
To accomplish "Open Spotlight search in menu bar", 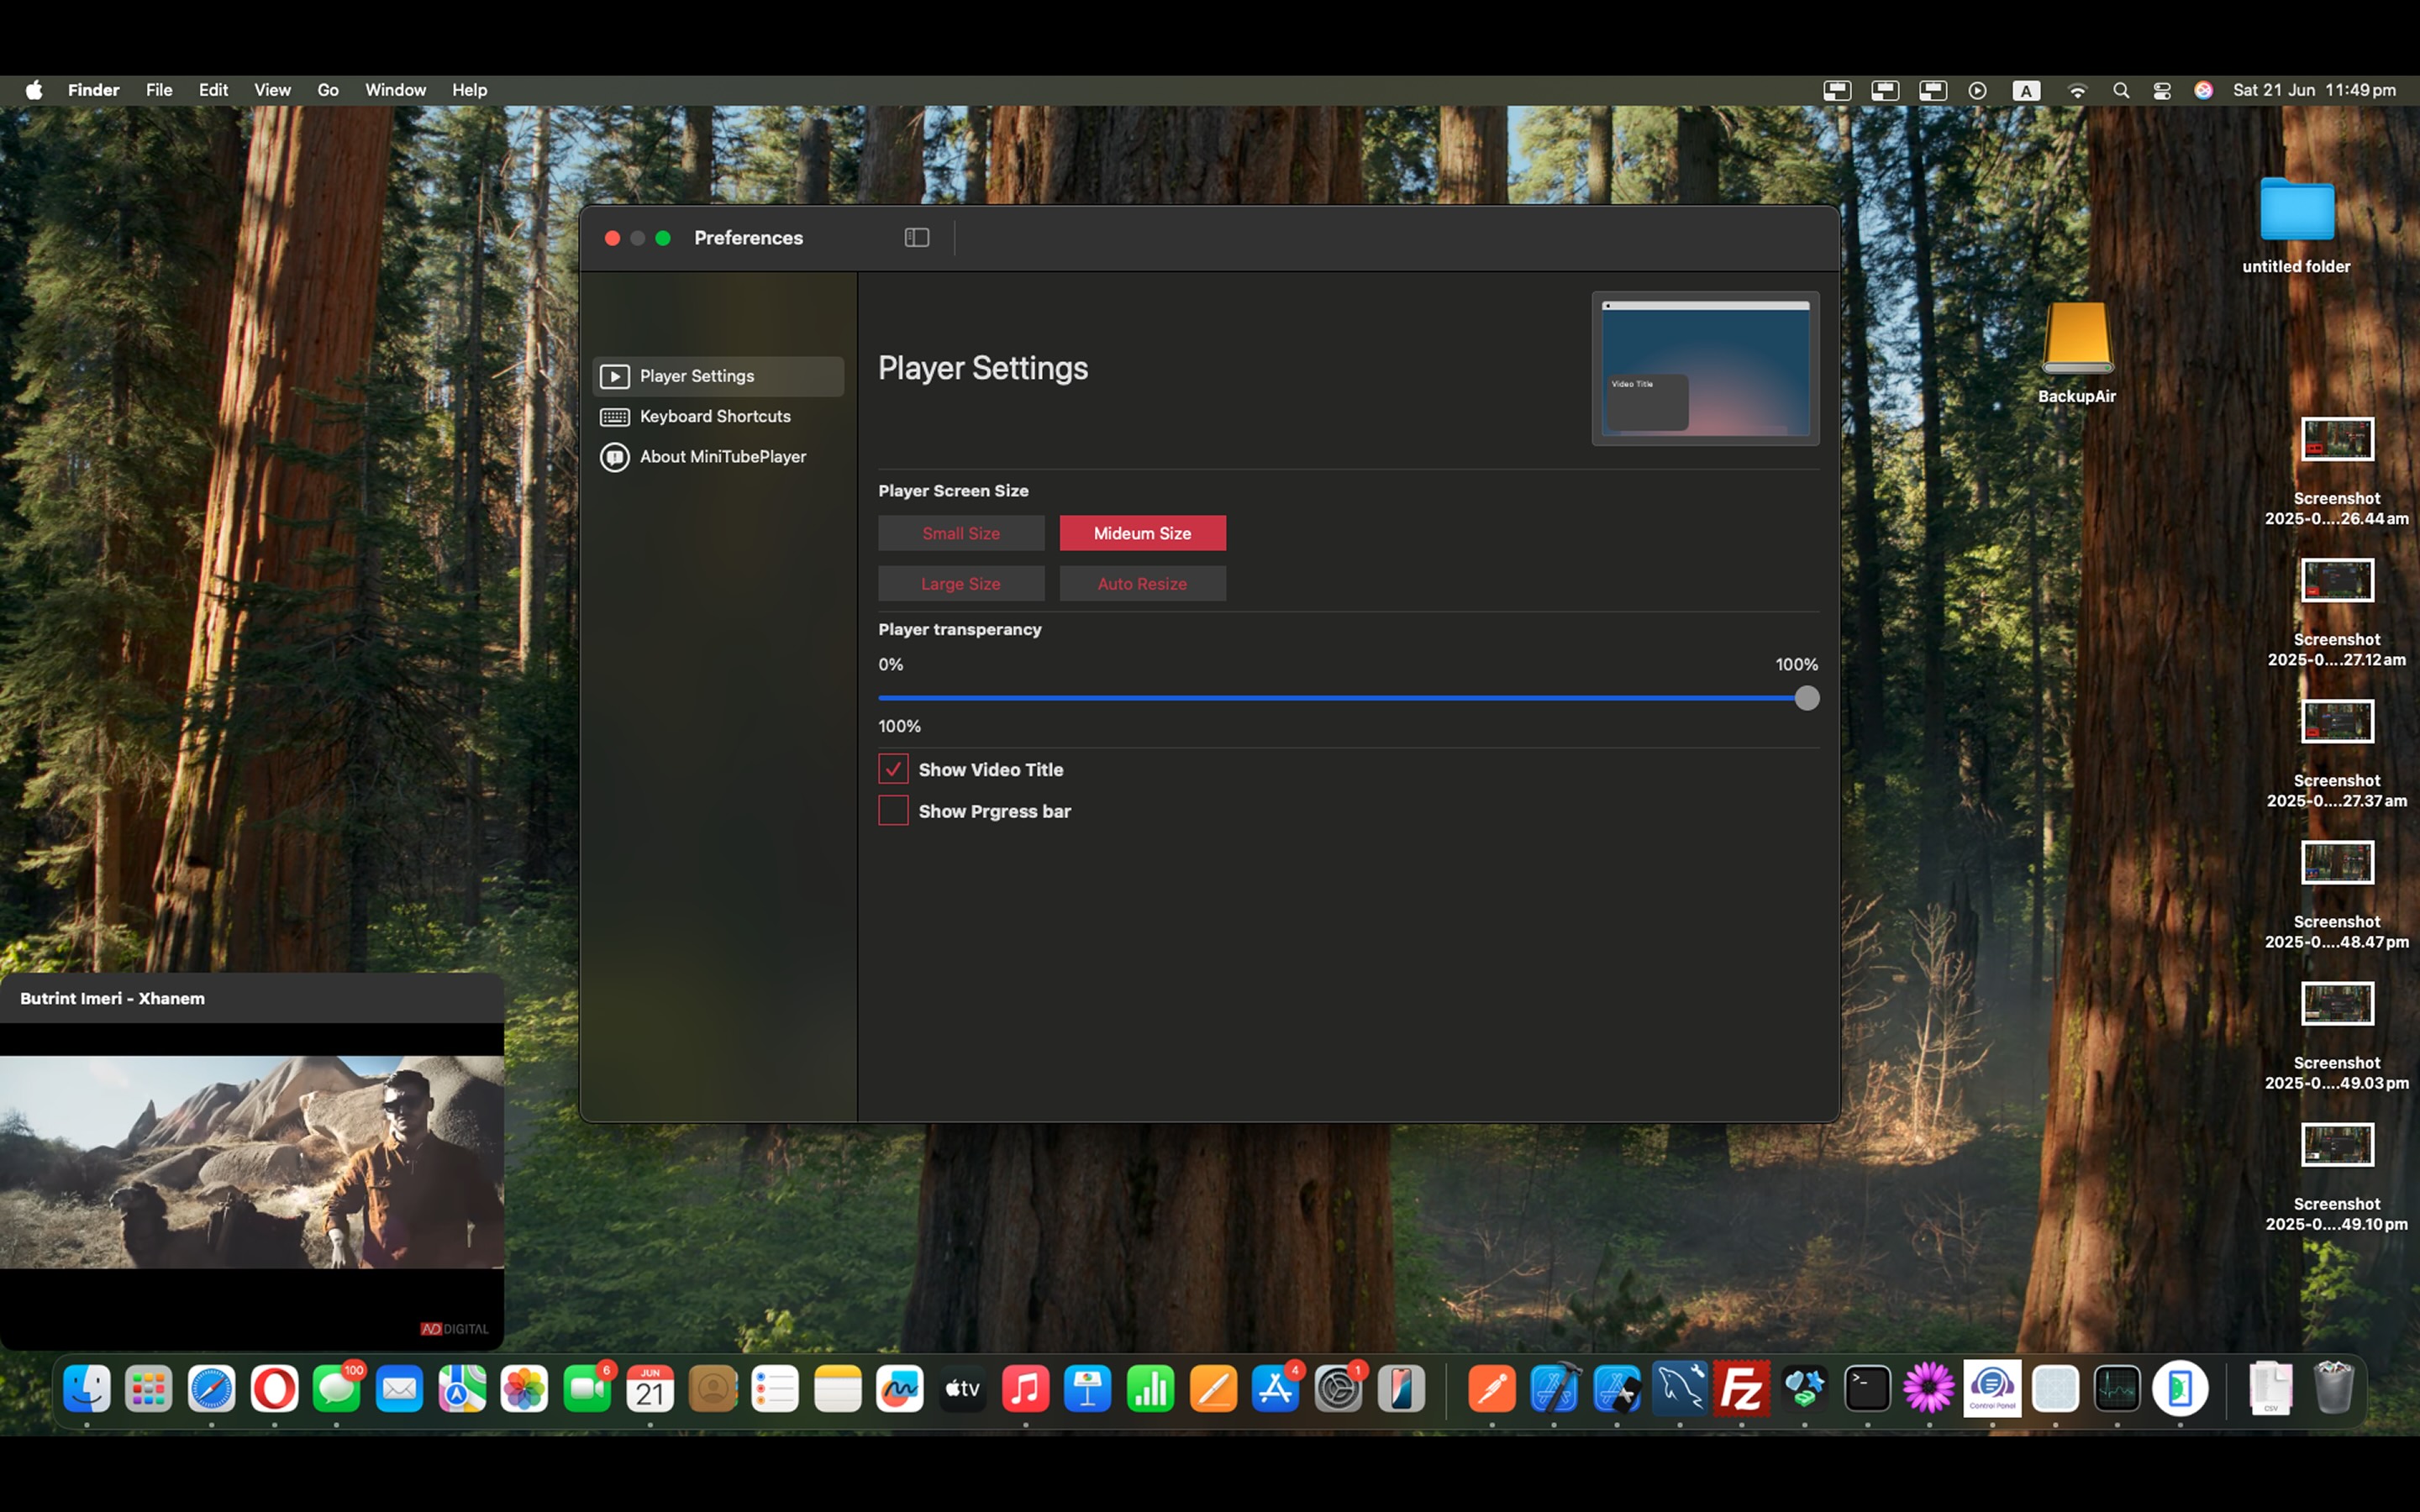I will coord(2120,90).
